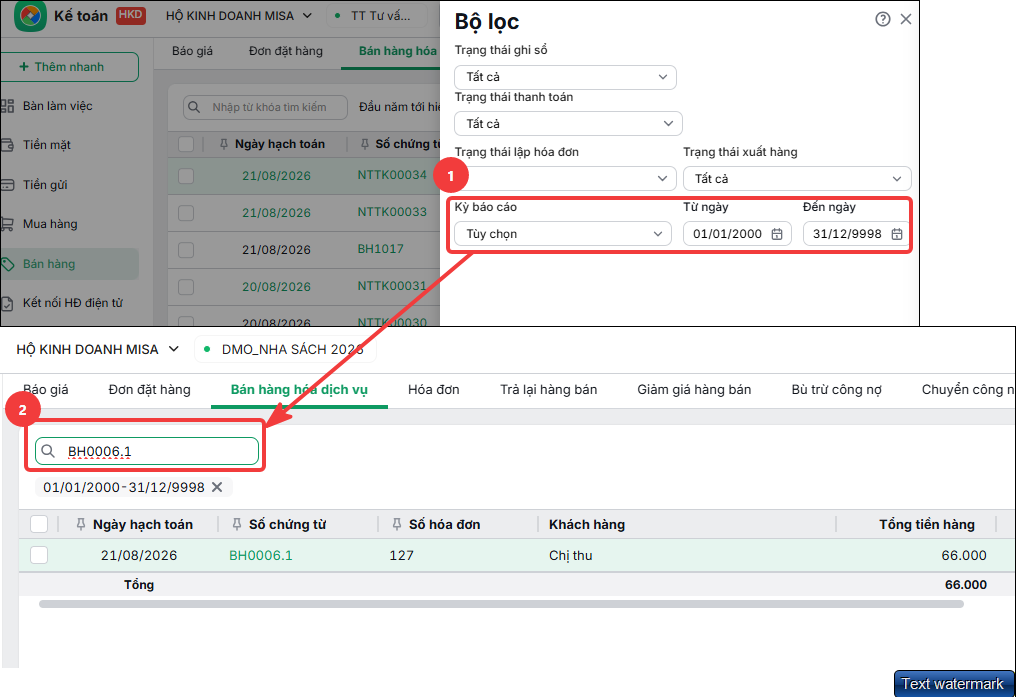
Task: Open calendar picker for Từ ngày
Action: coord(777,234)
